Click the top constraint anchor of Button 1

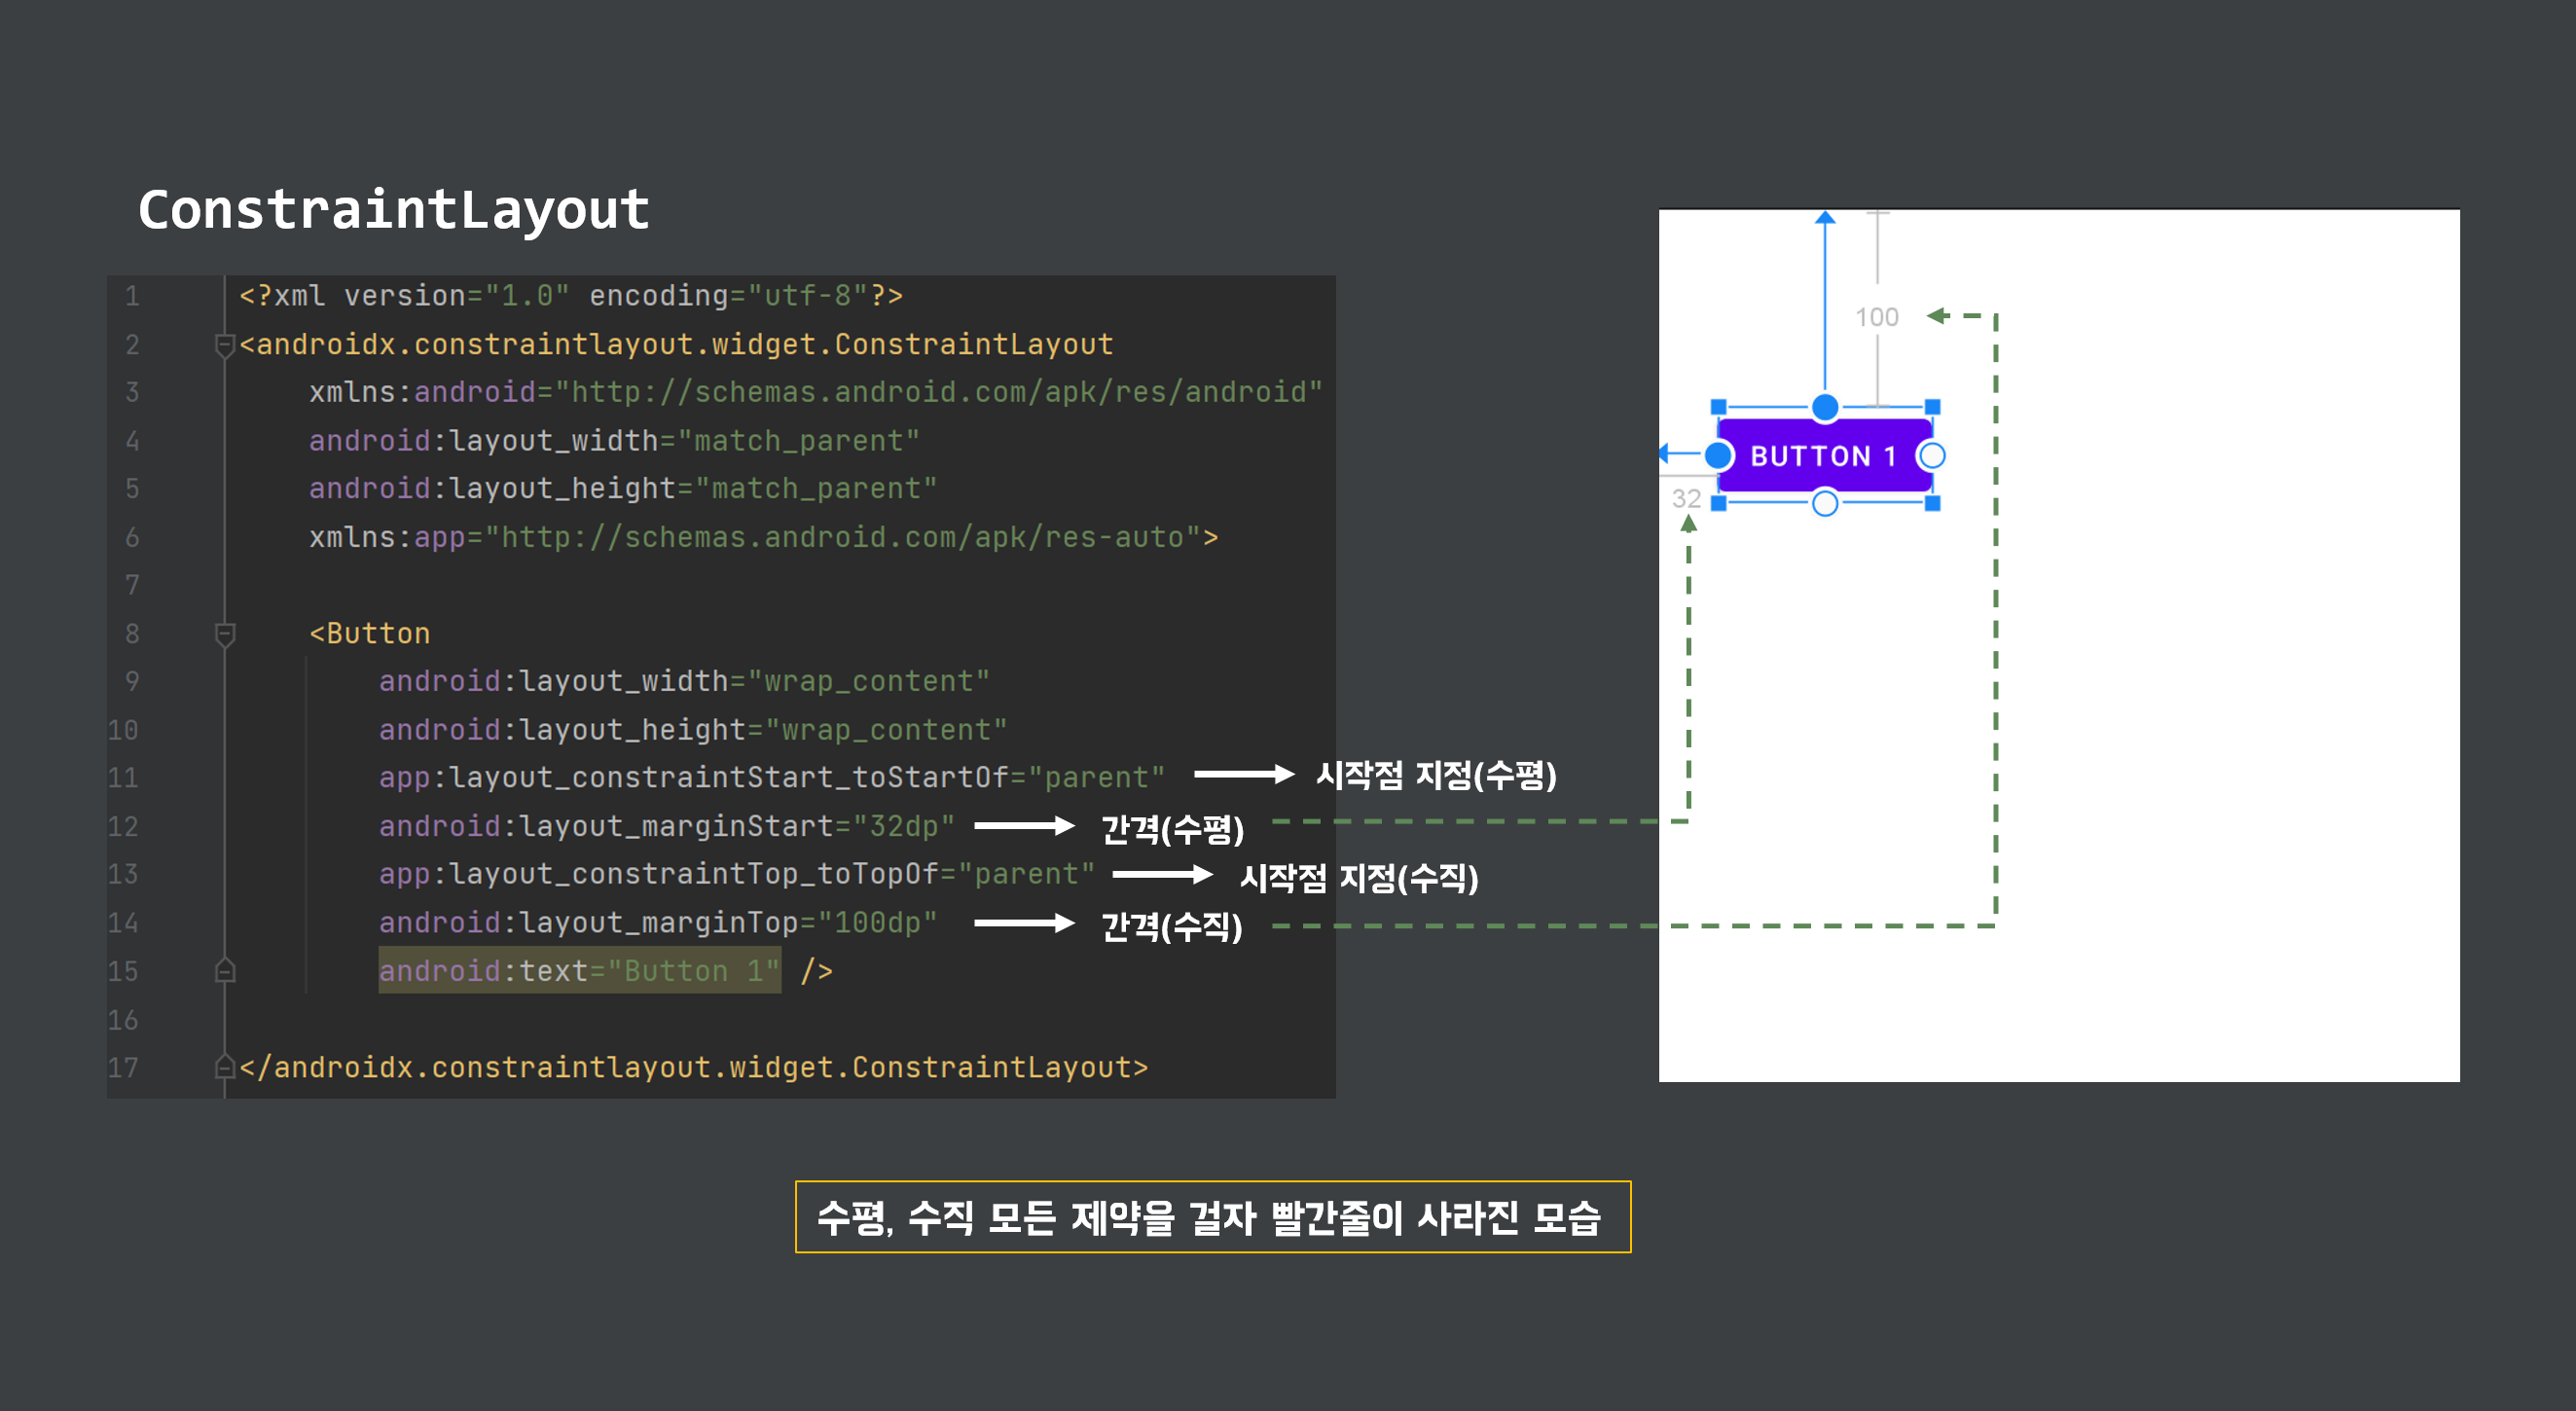pos(1824,407)
